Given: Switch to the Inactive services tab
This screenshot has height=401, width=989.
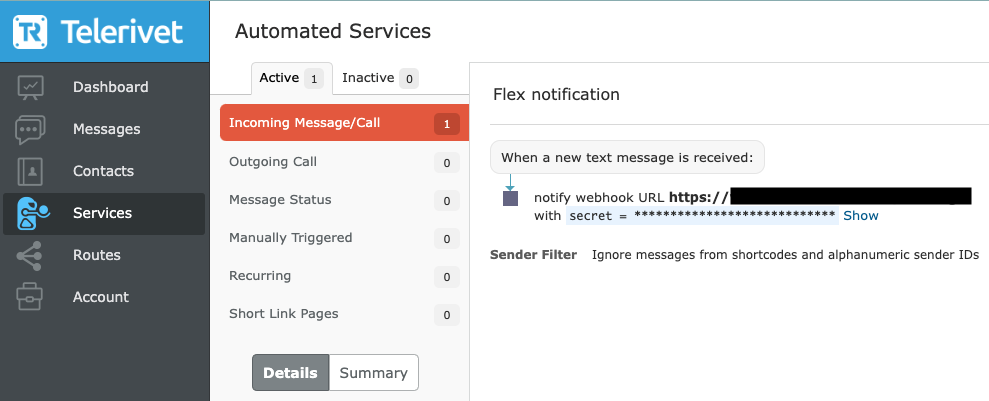Looking at the screenshot, I should [380, 78].
